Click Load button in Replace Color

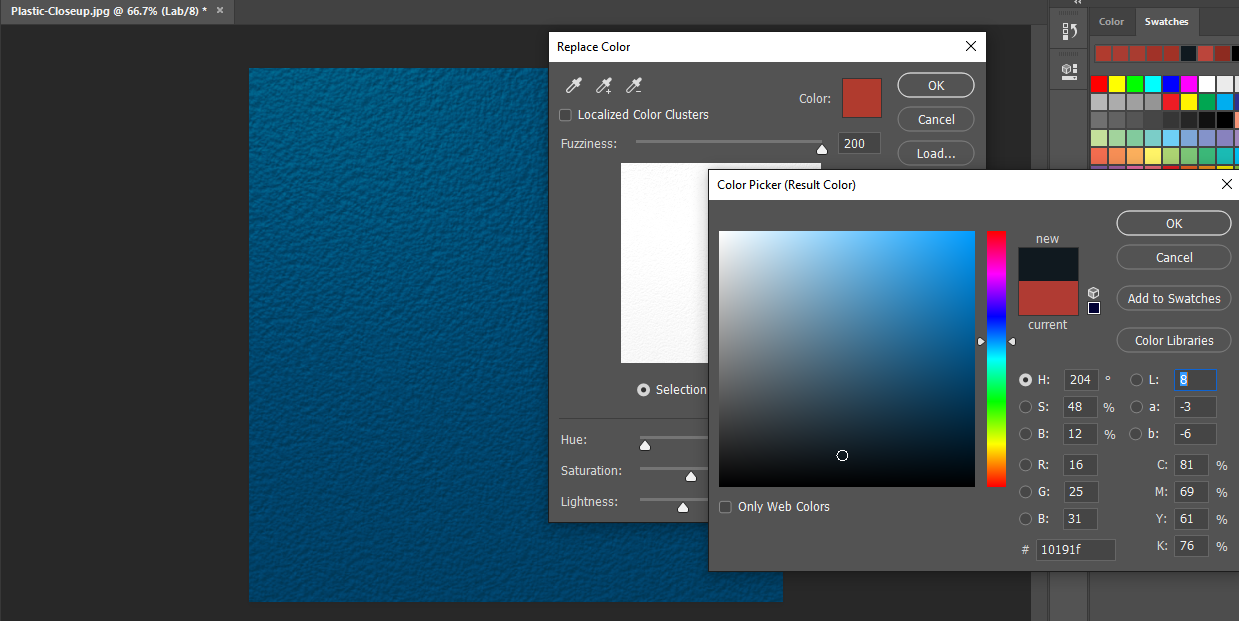tap(936, 153)
